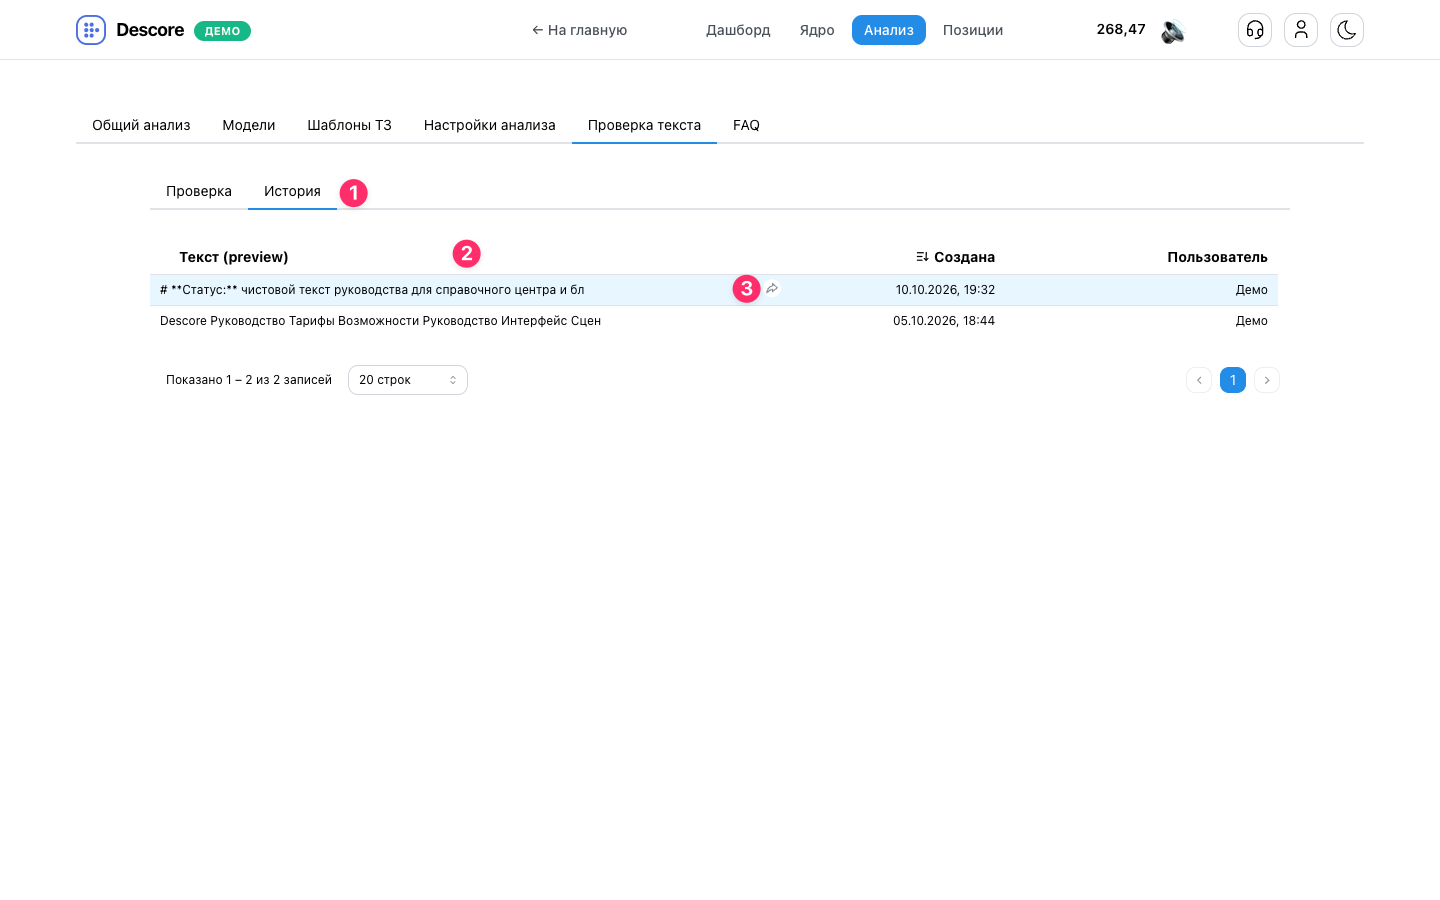Image resolution: width=1440 pixels, height=900 pixels.
Task: Select Дашборд in the top navigation
Action: pos(738,30)
